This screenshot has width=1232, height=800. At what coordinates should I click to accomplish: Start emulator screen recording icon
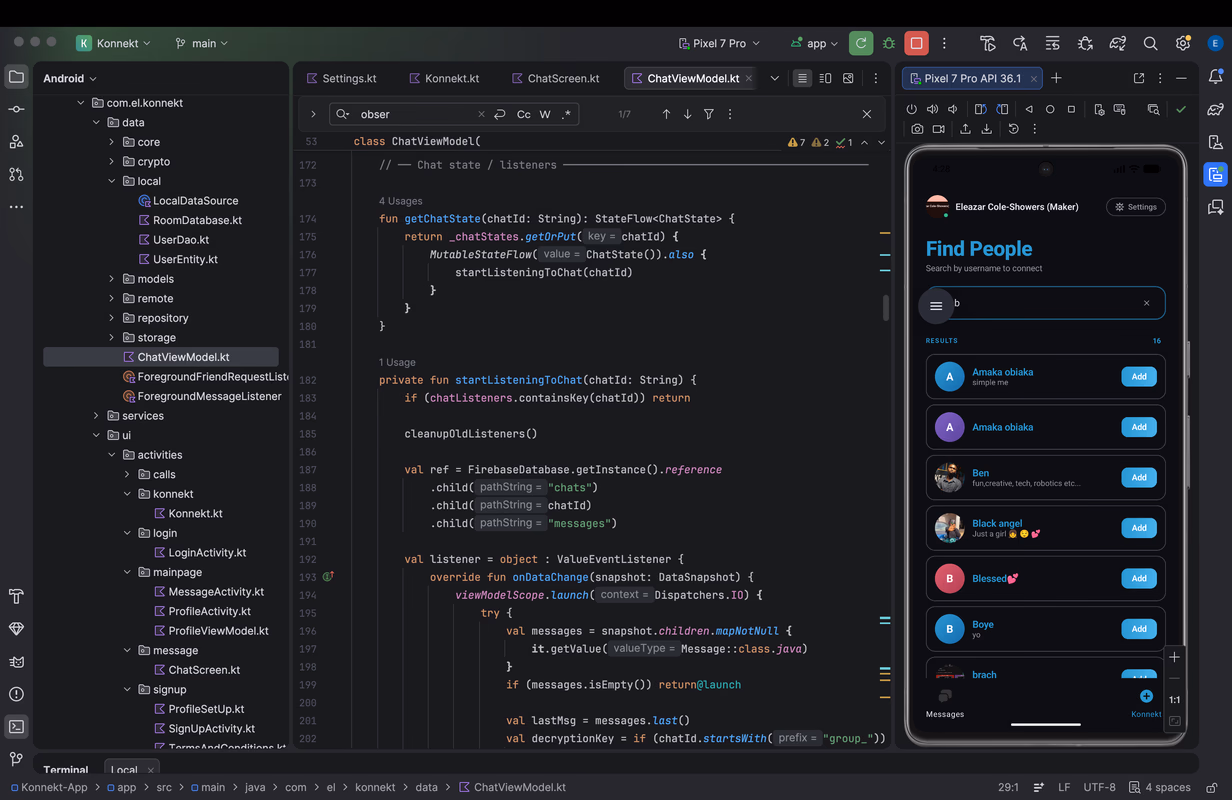tap(938, 129)
